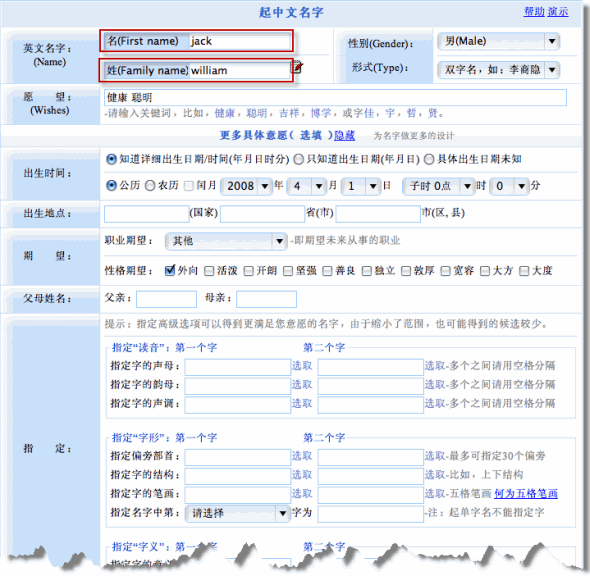The height and width of the screenshot is (576, 590).
Task: Choose 具体出生日期未知 radio option
Action: (x=429, y=159)
